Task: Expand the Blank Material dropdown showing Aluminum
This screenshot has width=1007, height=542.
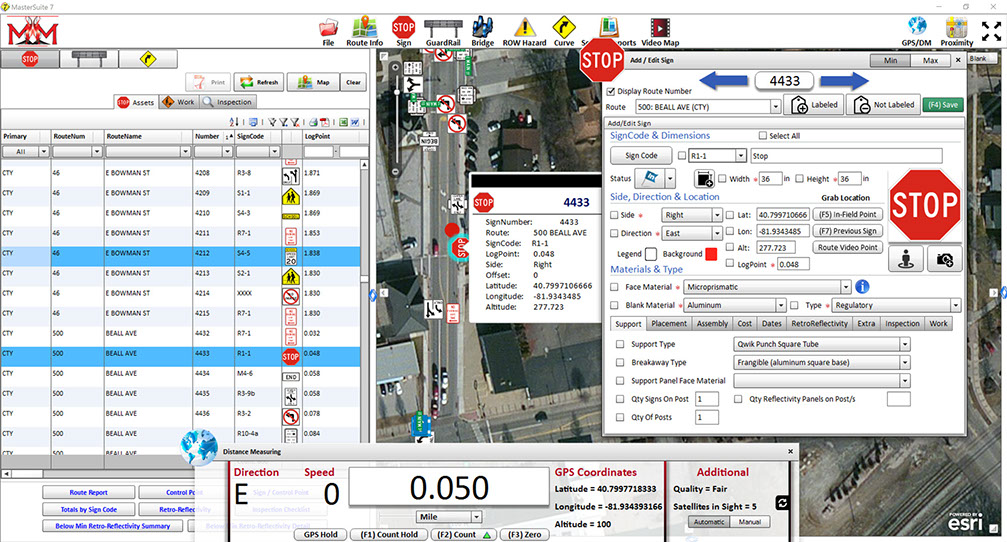Action: [780, 306]
